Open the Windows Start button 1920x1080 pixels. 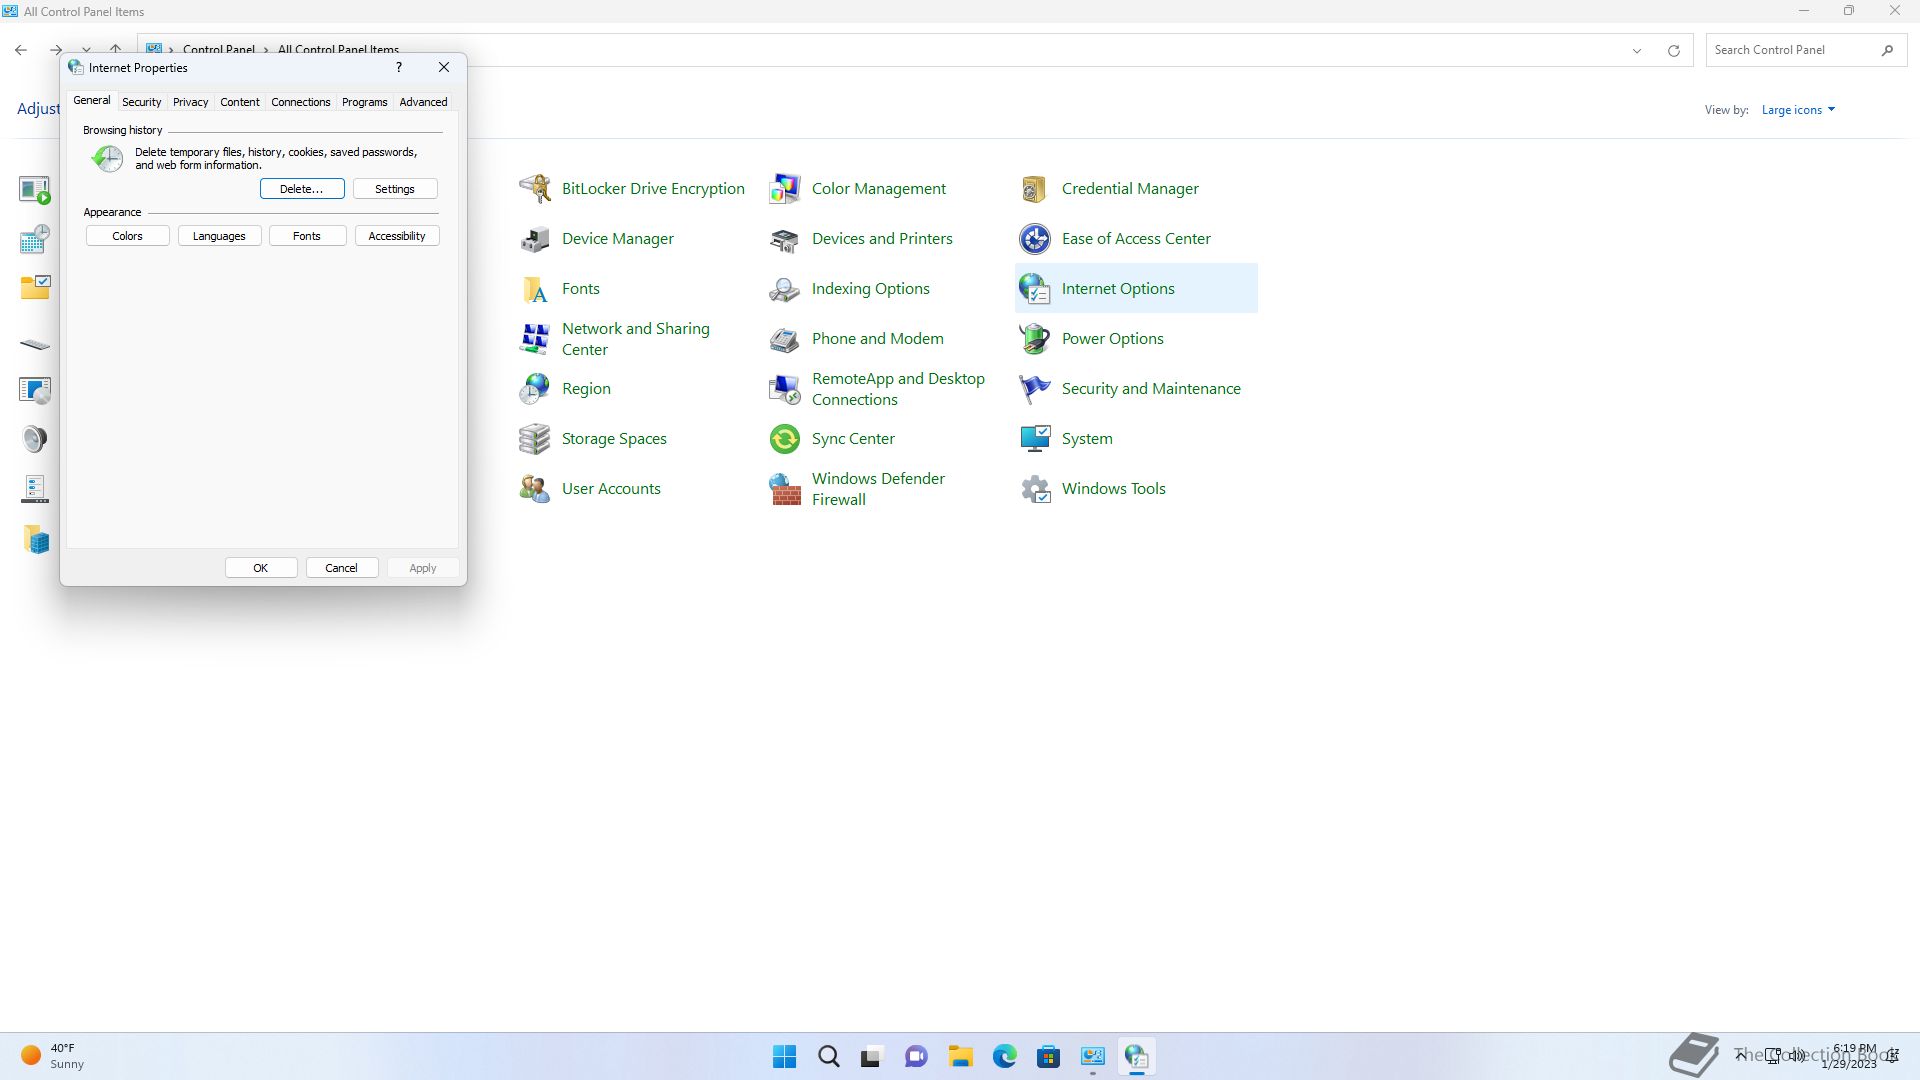click(x=785, y=1056)
